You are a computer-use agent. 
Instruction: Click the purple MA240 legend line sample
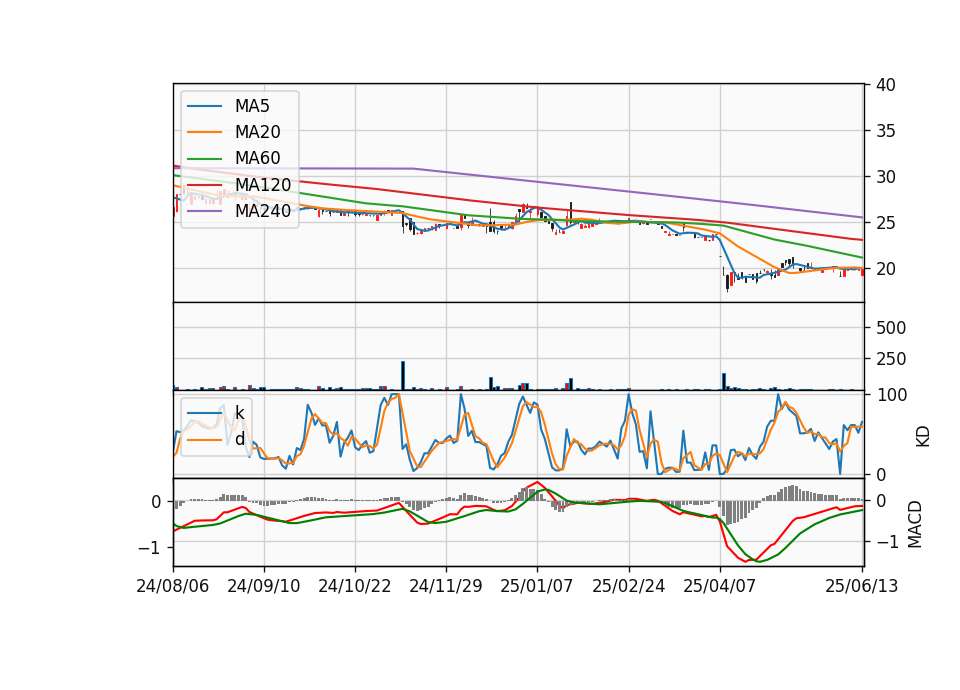(x=204, y=211)
